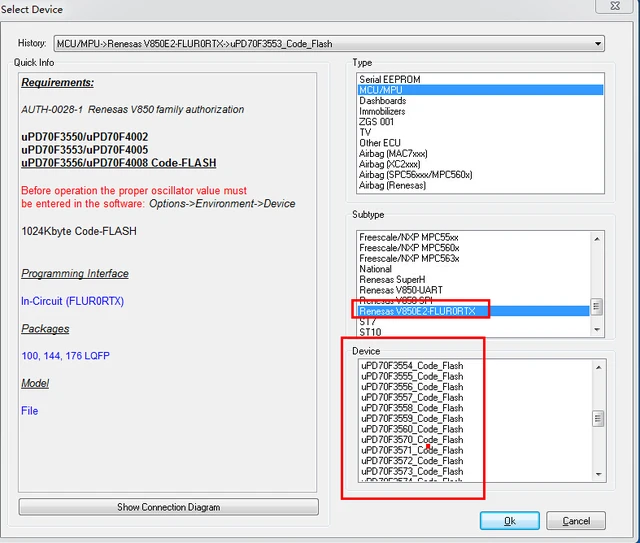This screenshot has height=543, width=640.
Task: Click uPD70F3550/uPD70F4002 line
Action: pos(84,137)
